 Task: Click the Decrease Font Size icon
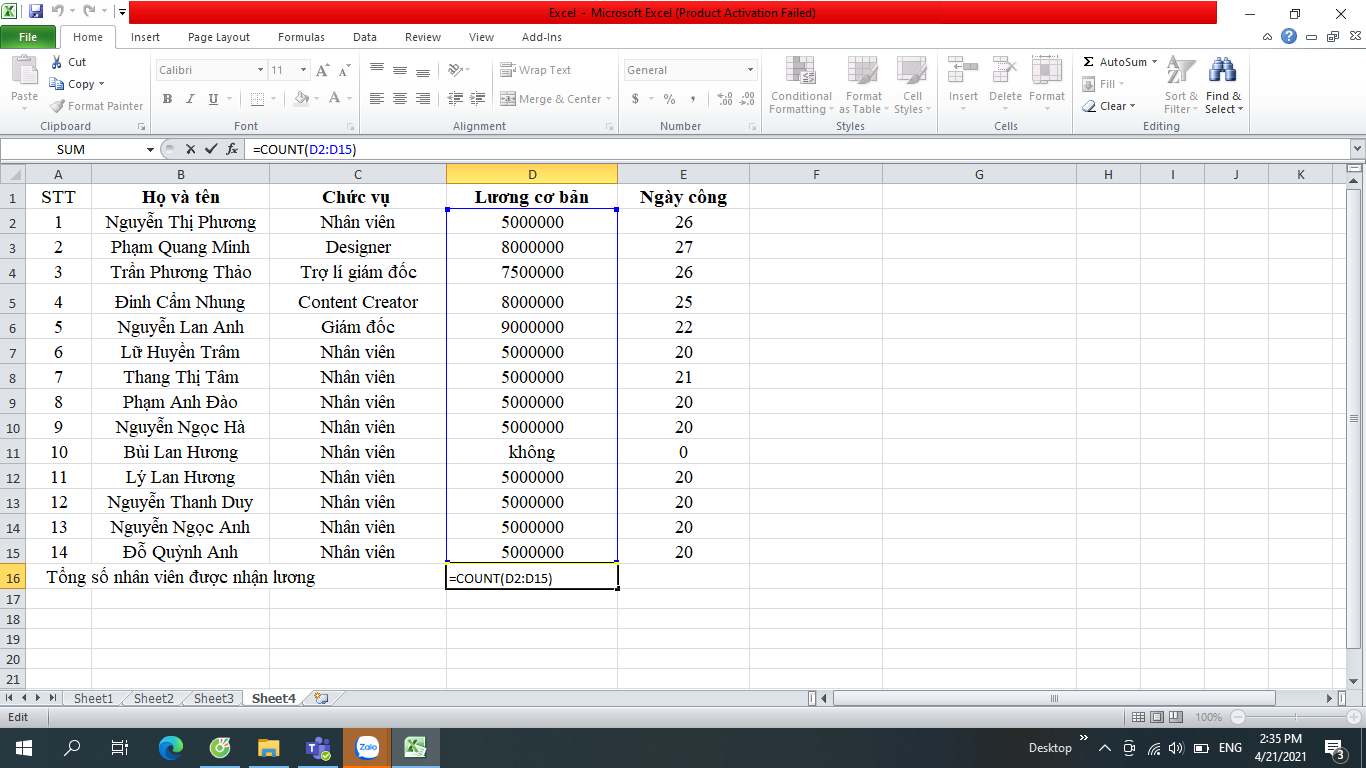[x=344, y=70]
